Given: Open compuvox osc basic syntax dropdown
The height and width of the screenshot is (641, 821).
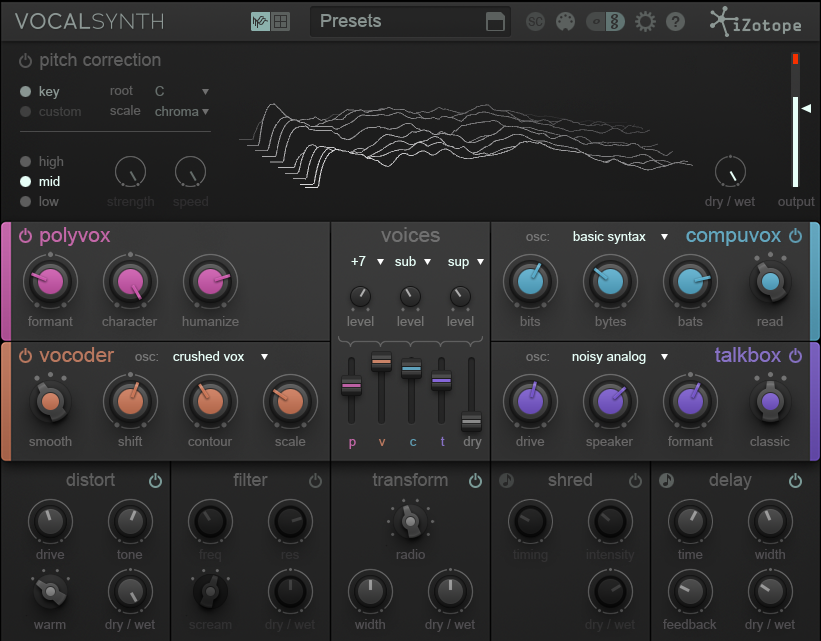Looking at the screenshot, I should (620, 237).
